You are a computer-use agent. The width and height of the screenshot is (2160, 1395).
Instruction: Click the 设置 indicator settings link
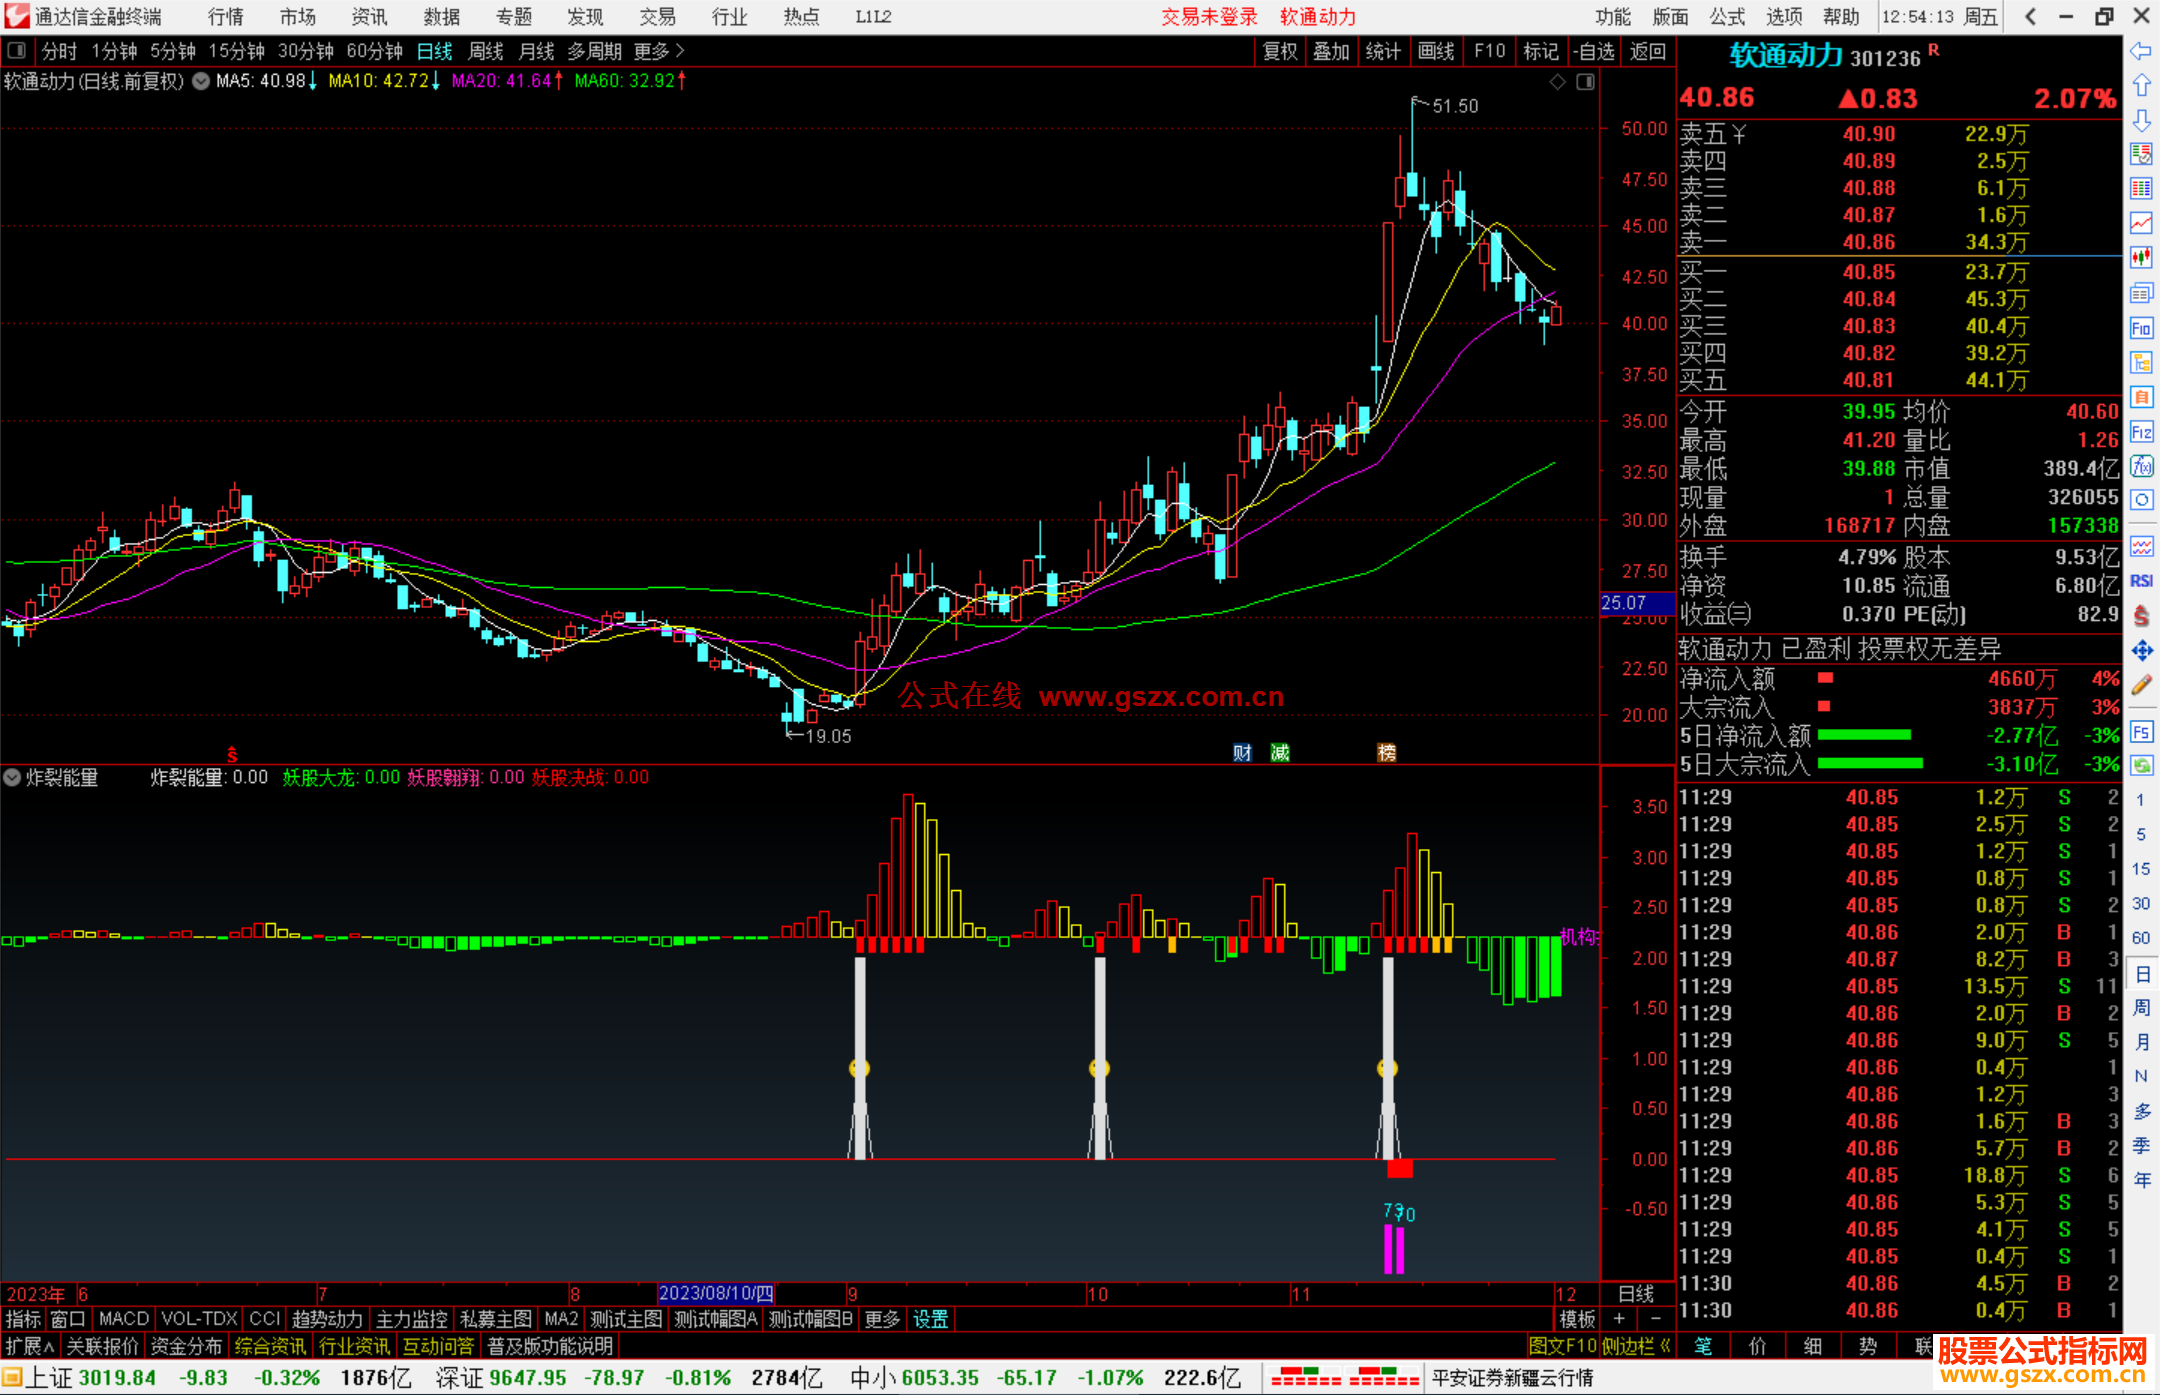coord(930,1319)
